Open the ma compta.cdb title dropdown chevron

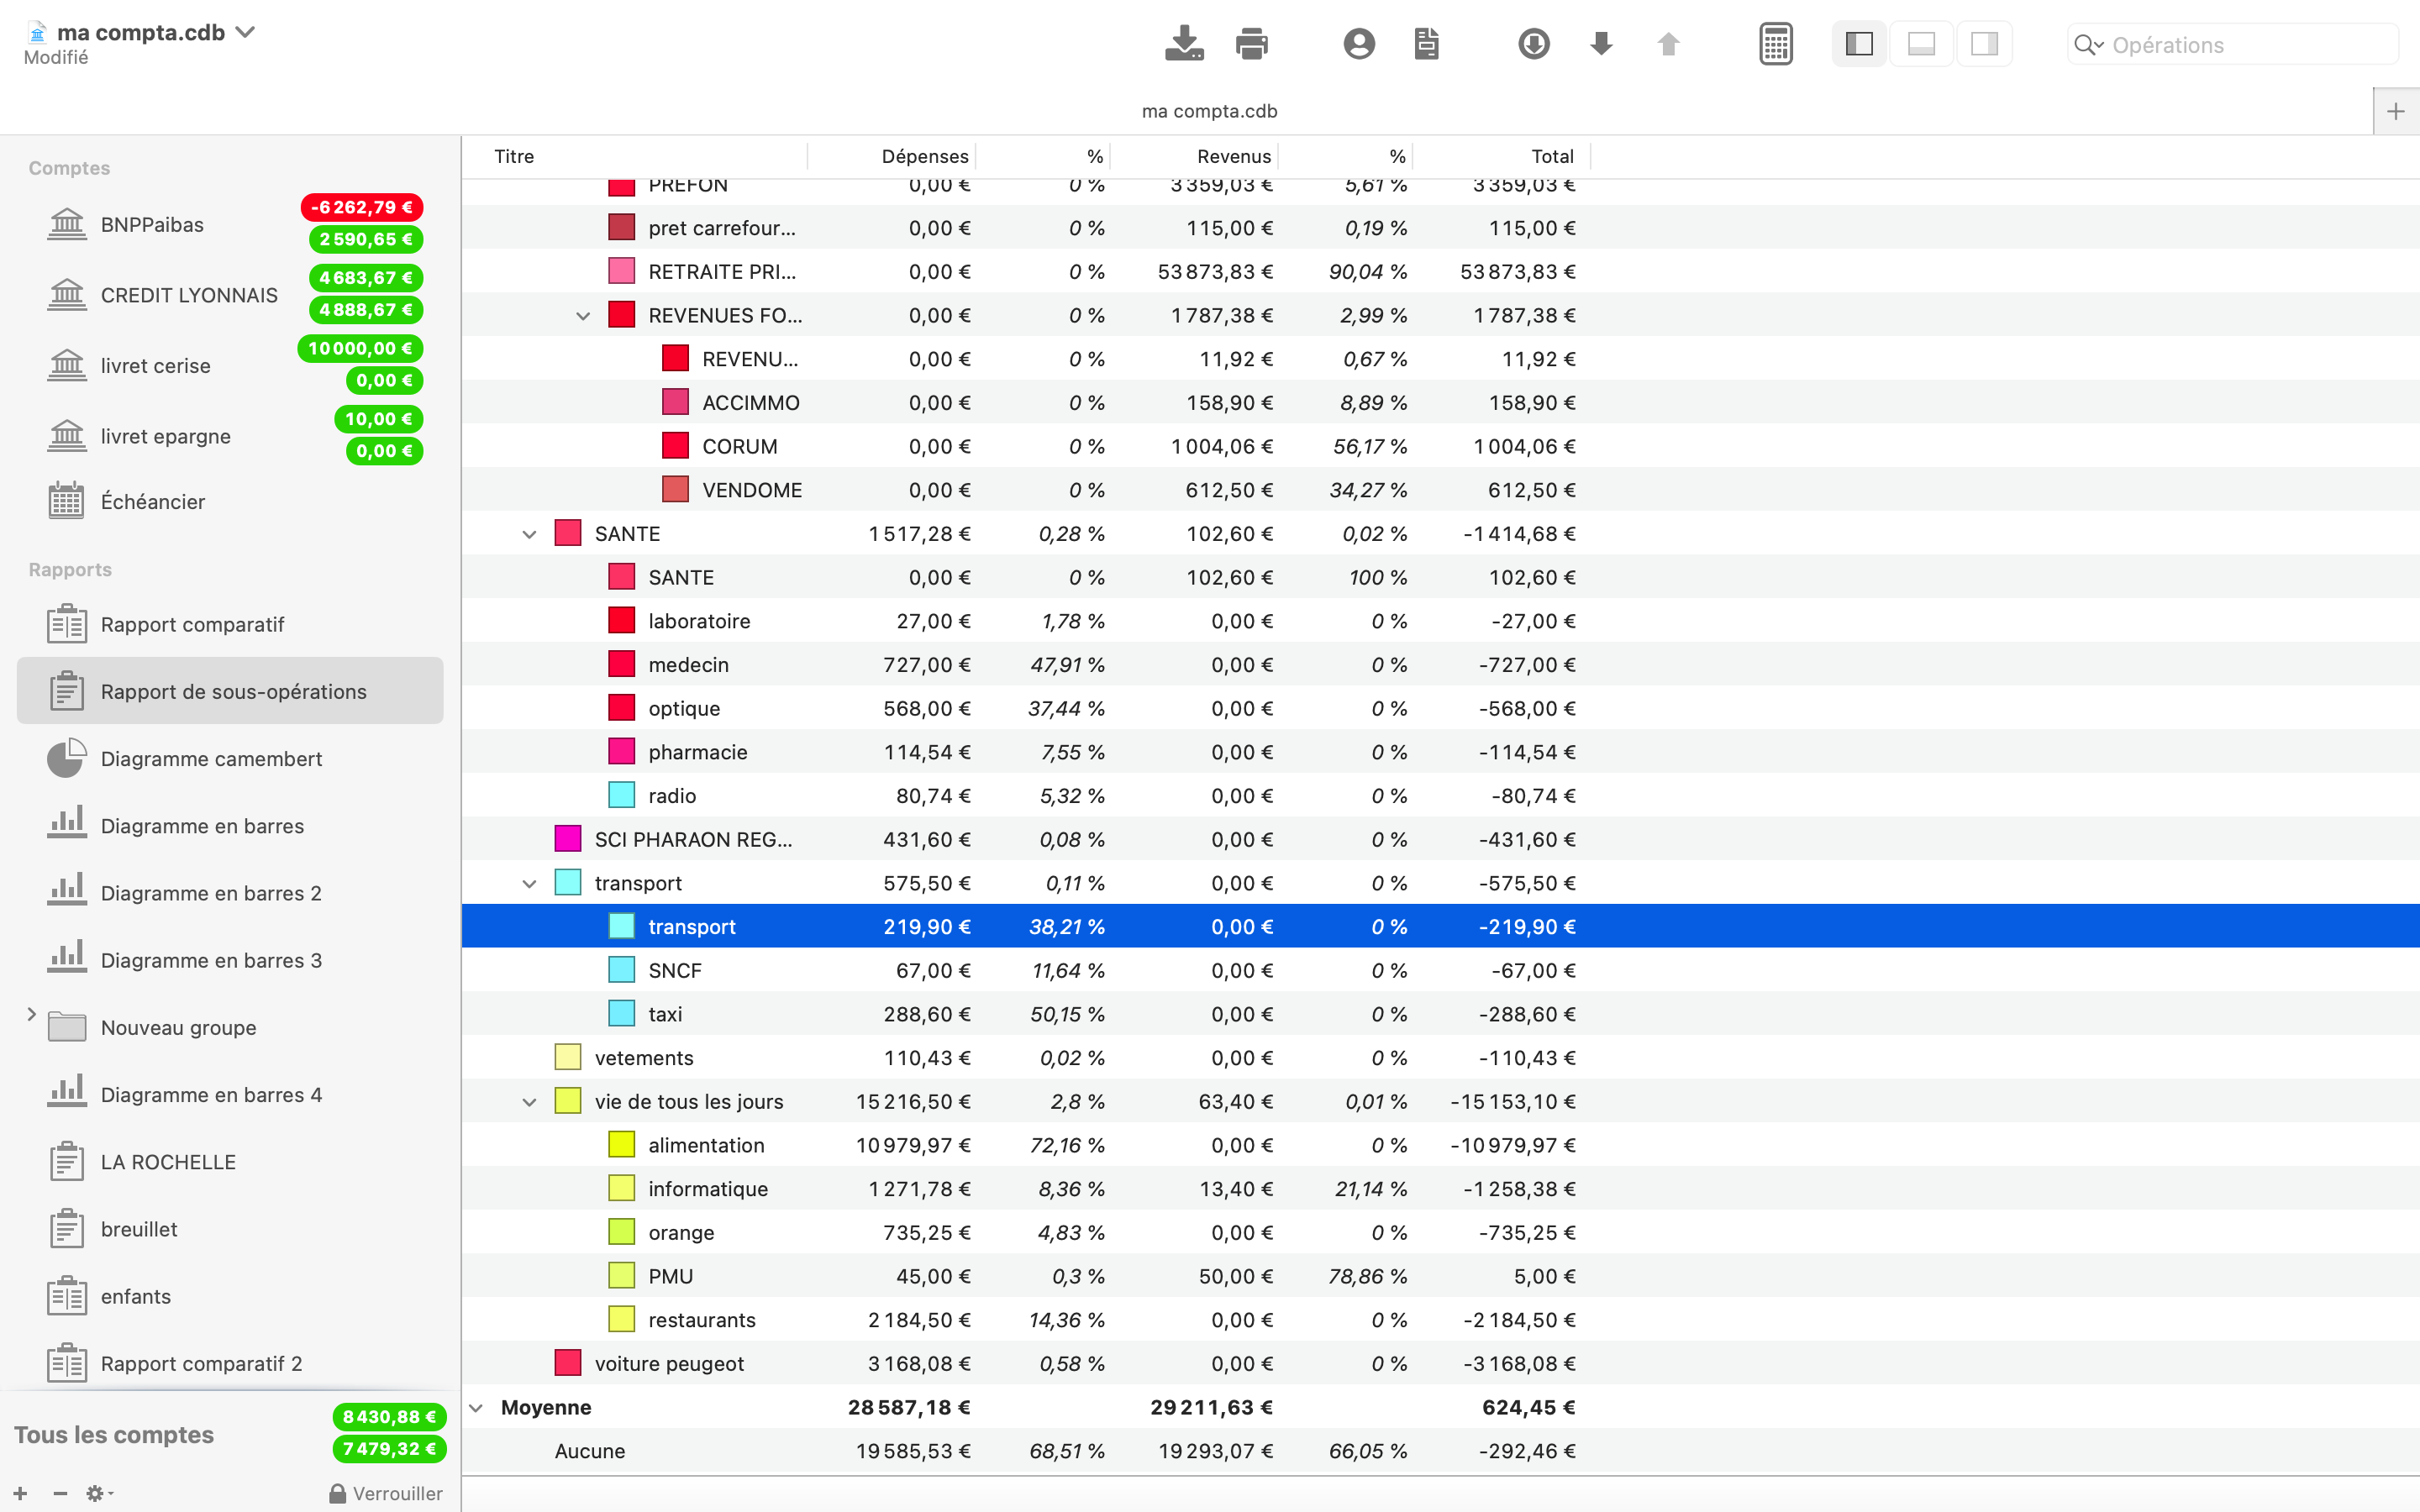click(245, 32)
